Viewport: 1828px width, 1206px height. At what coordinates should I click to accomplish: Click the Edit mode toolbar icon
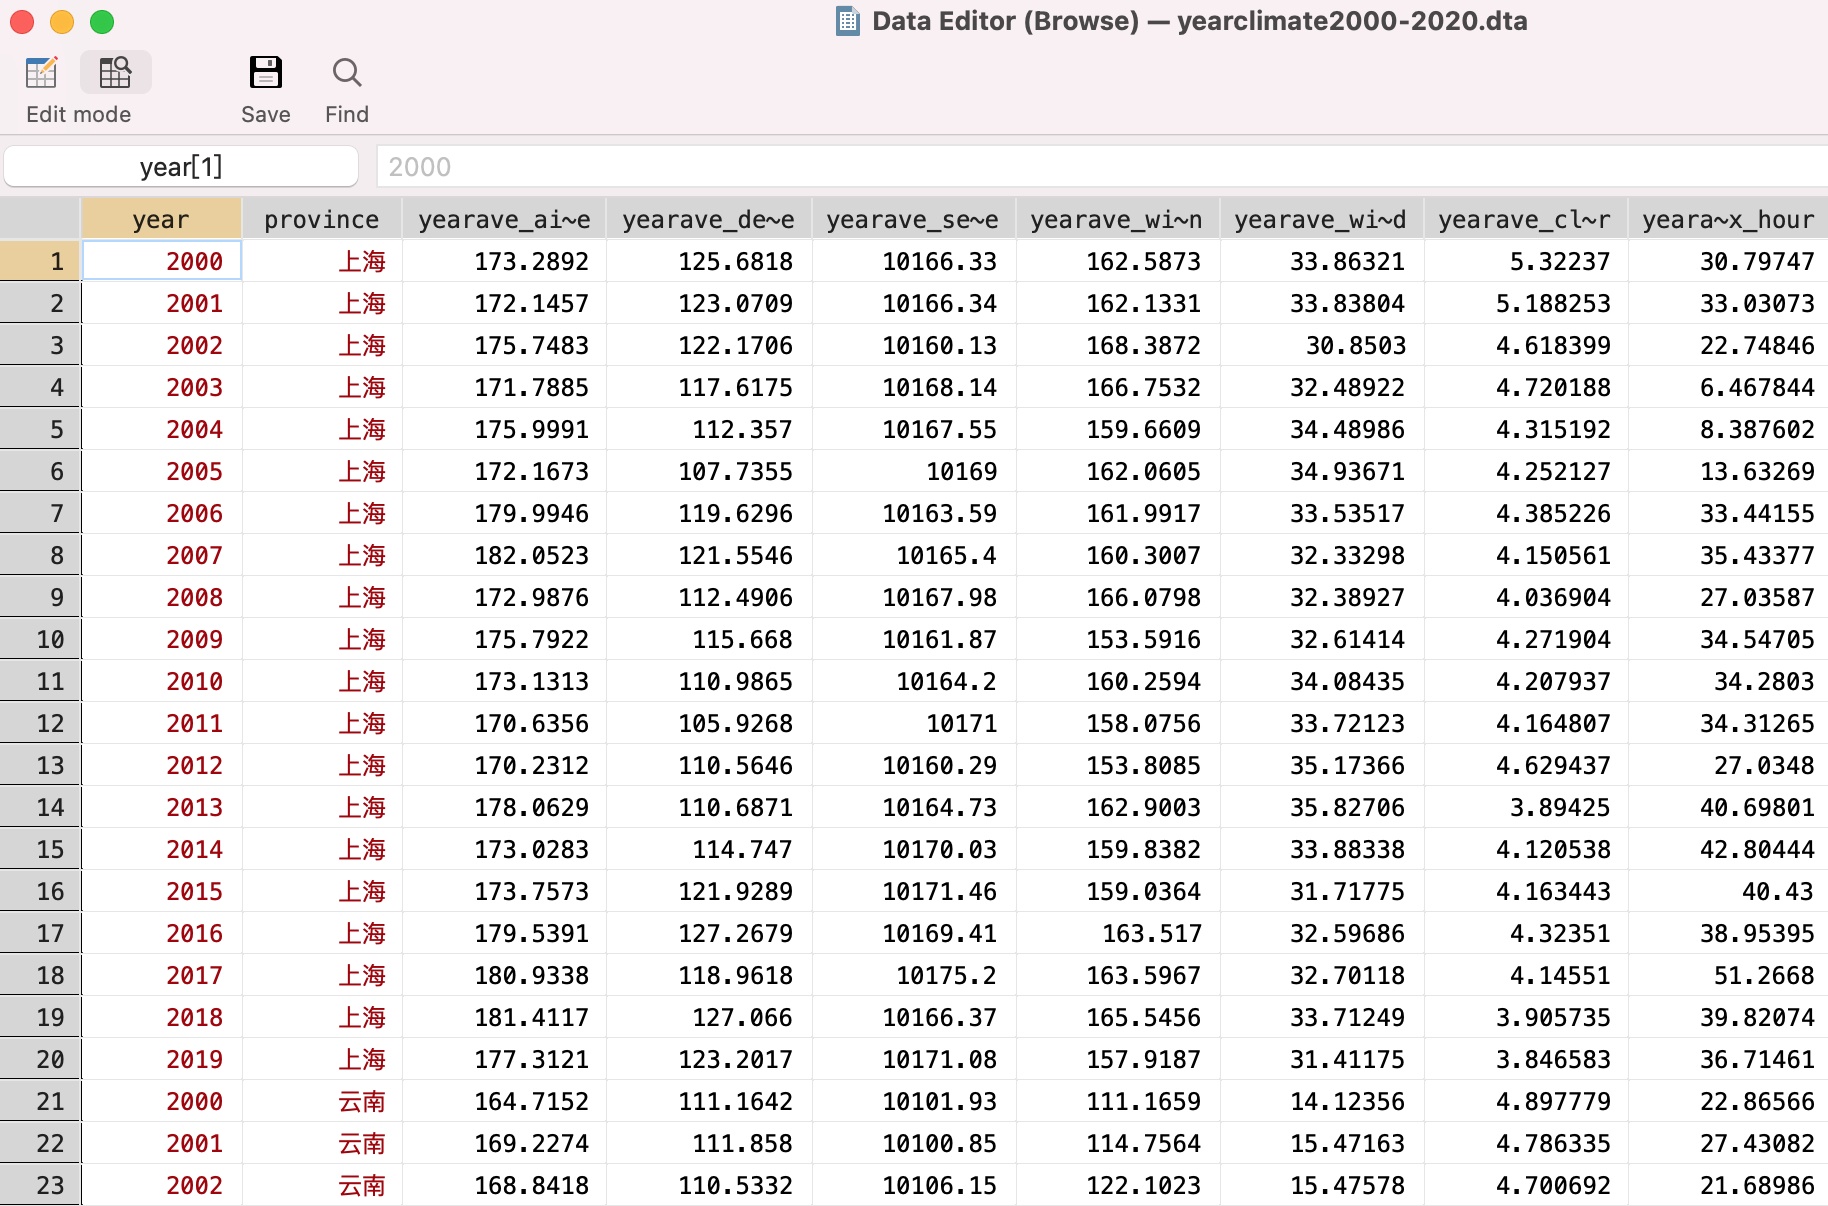click(42, 73)
